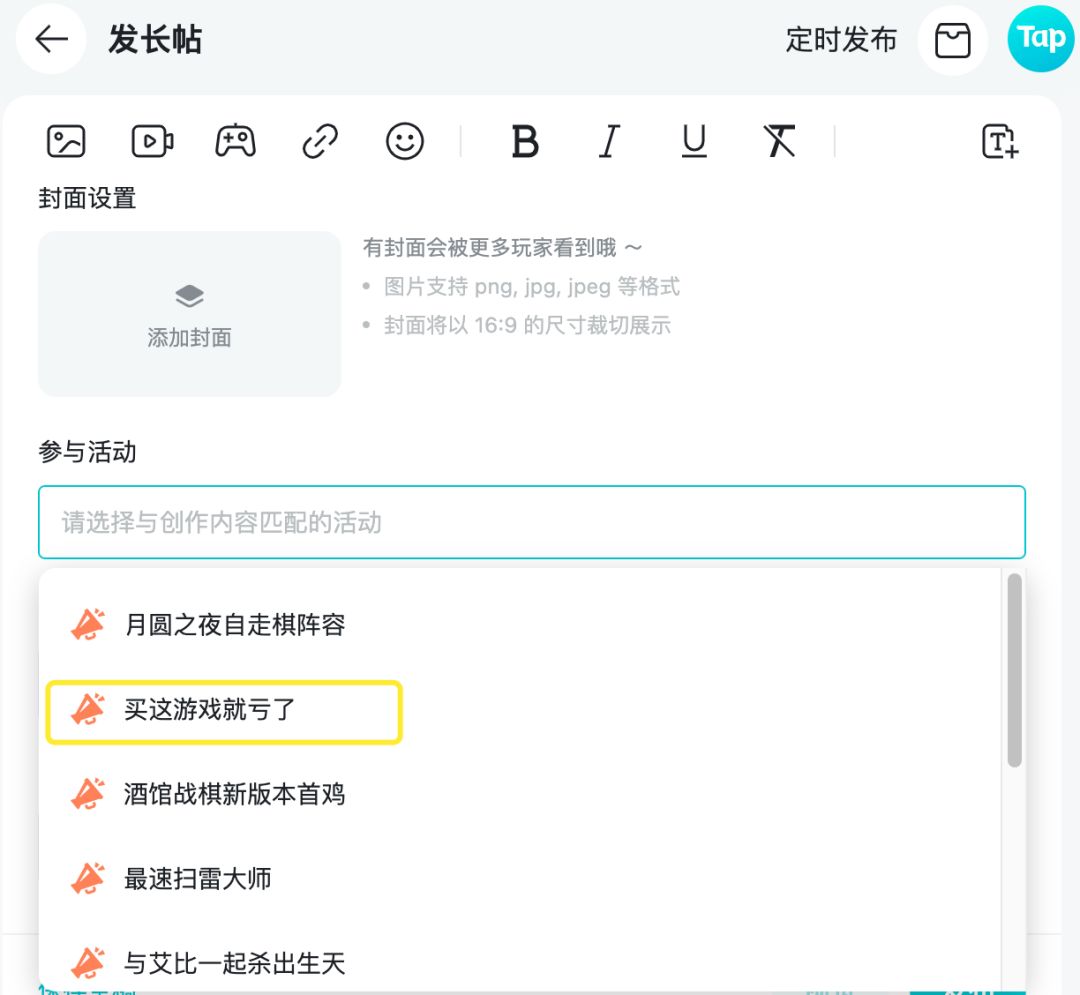Open the 参与活动 activity selection dropdown

[x=531, y=522]
